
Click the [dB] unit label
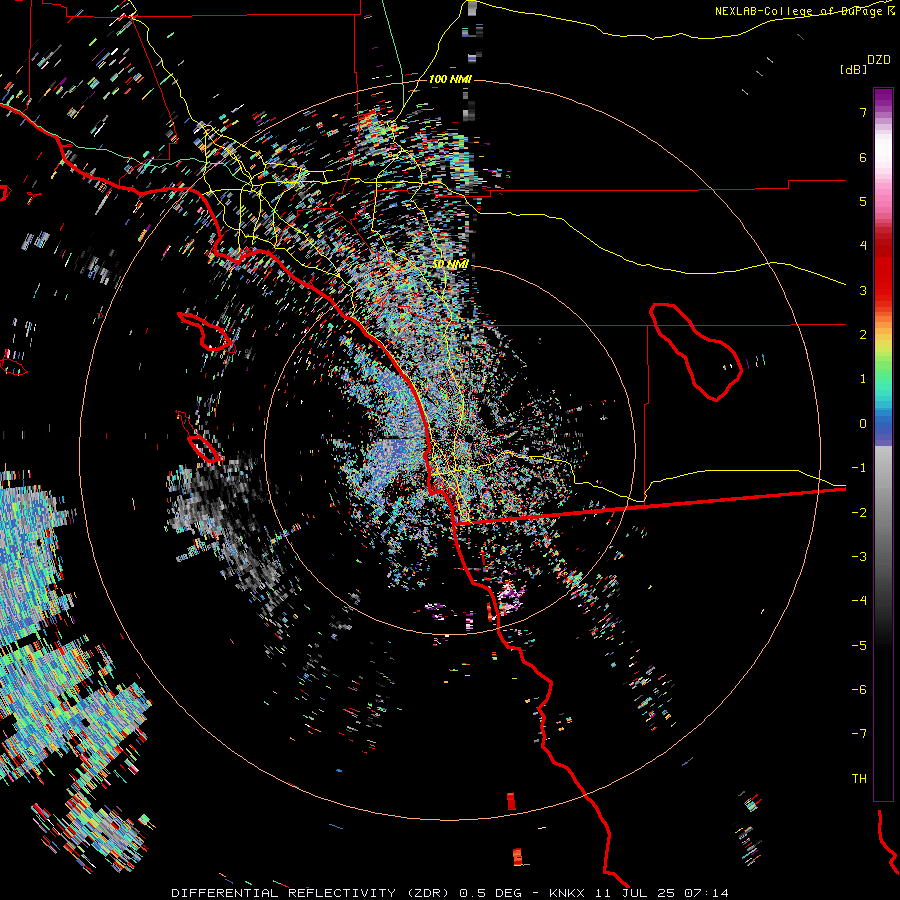pos(853,69)
